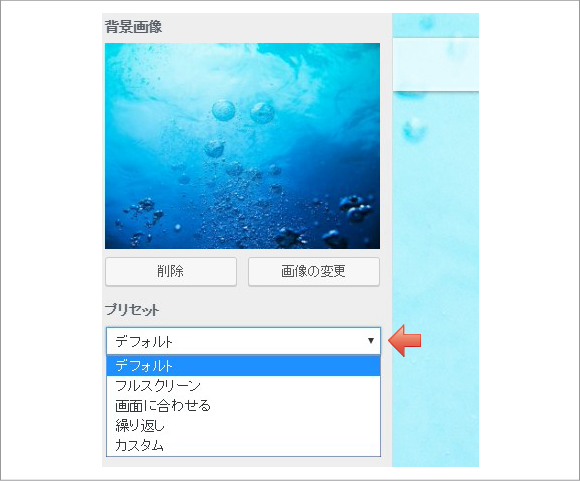Click the pair of large bubbles in the thumbnail

coord(243,112)
